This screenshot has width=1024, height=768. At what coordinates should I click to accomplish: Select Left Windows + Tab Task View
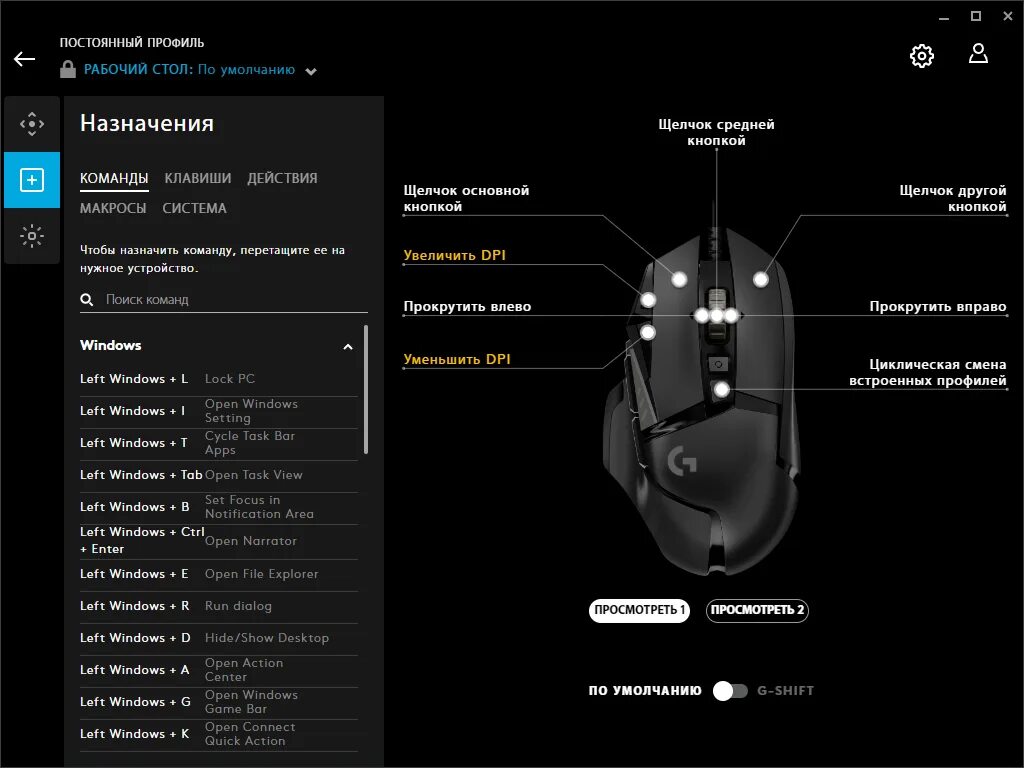pyautogui.click(x=219, y=475)
